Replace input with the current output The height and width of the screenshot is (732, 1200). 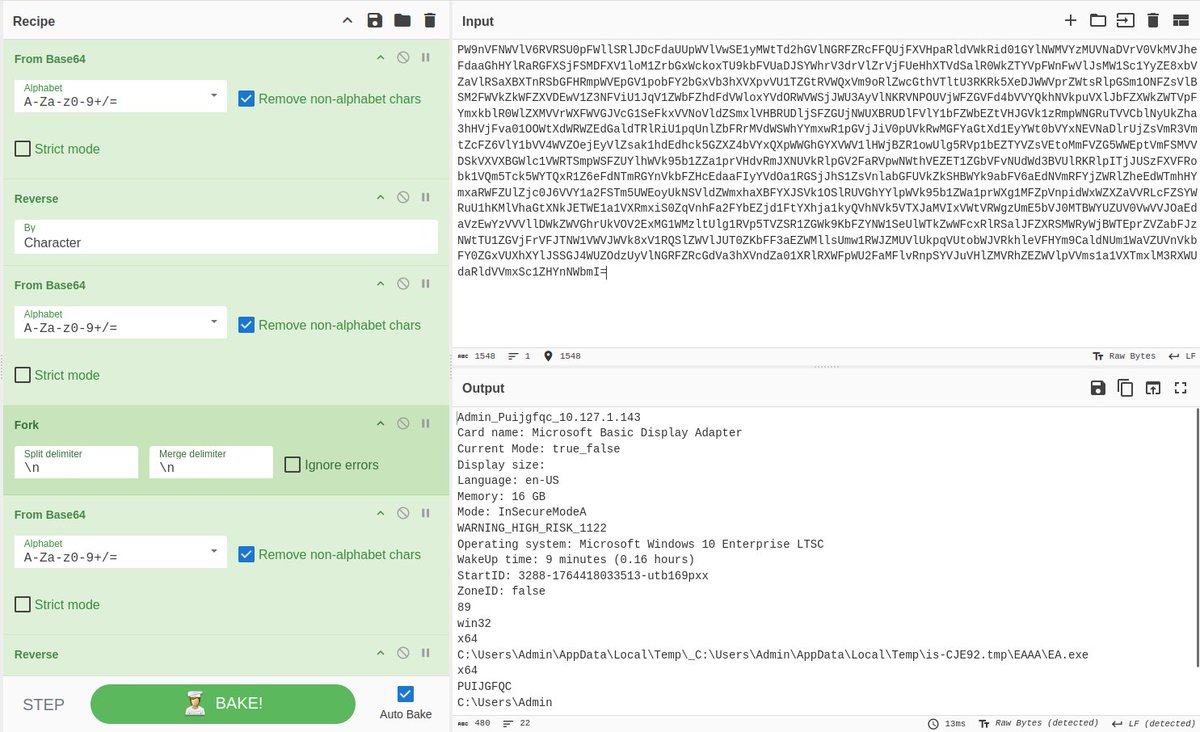1152,388
